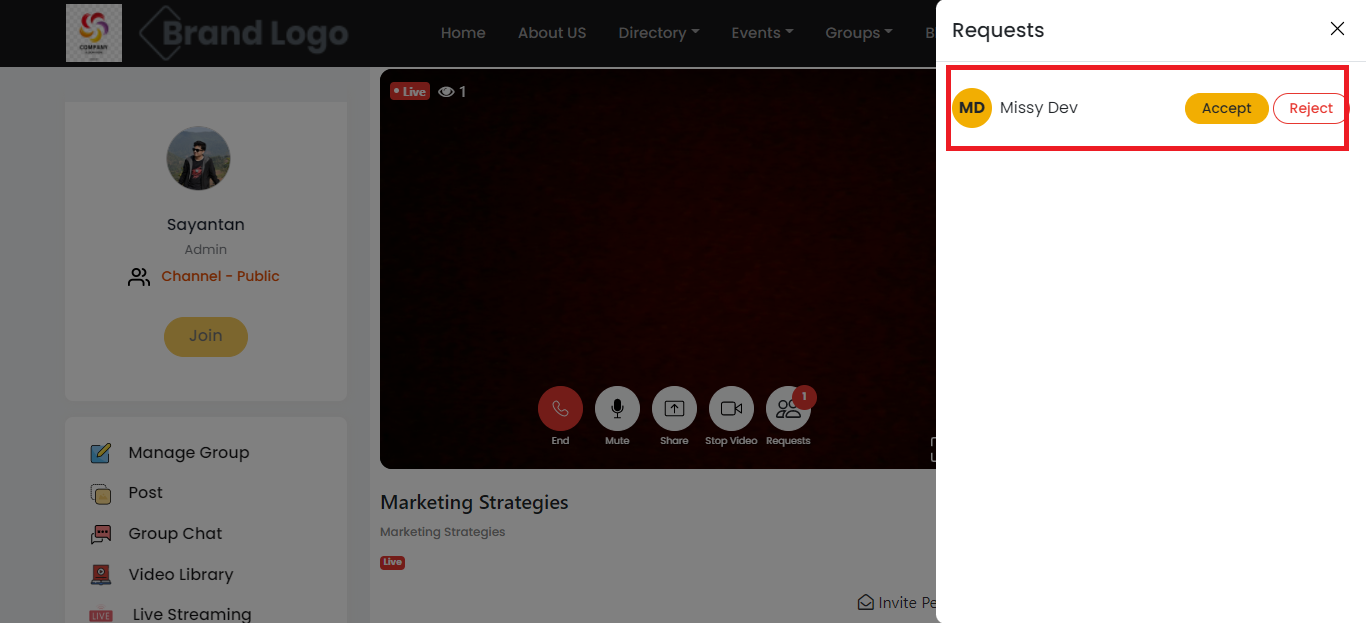Click the Channel - Public link
This screenshot has width=1367, height=626.
(220, 276)
